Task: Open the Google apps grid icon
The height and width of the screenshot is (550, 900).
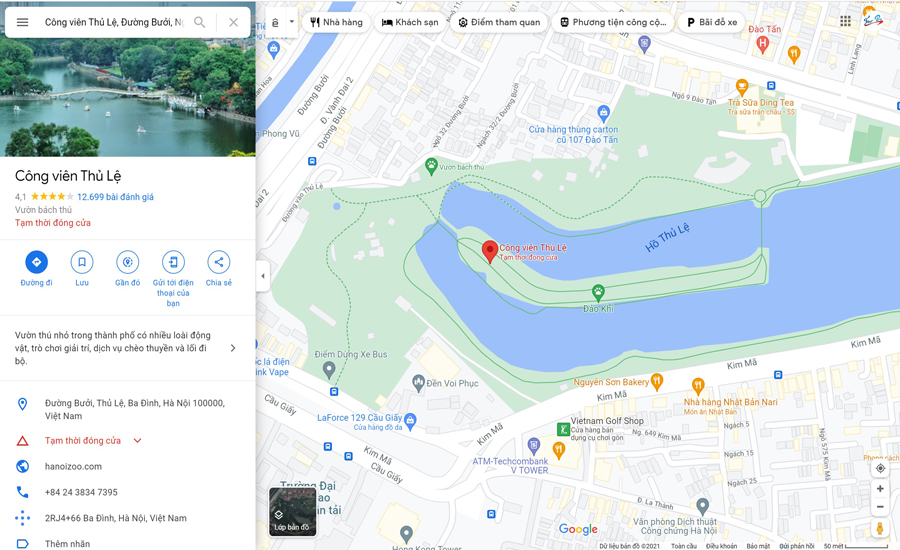Action: [x=845, y=21]
